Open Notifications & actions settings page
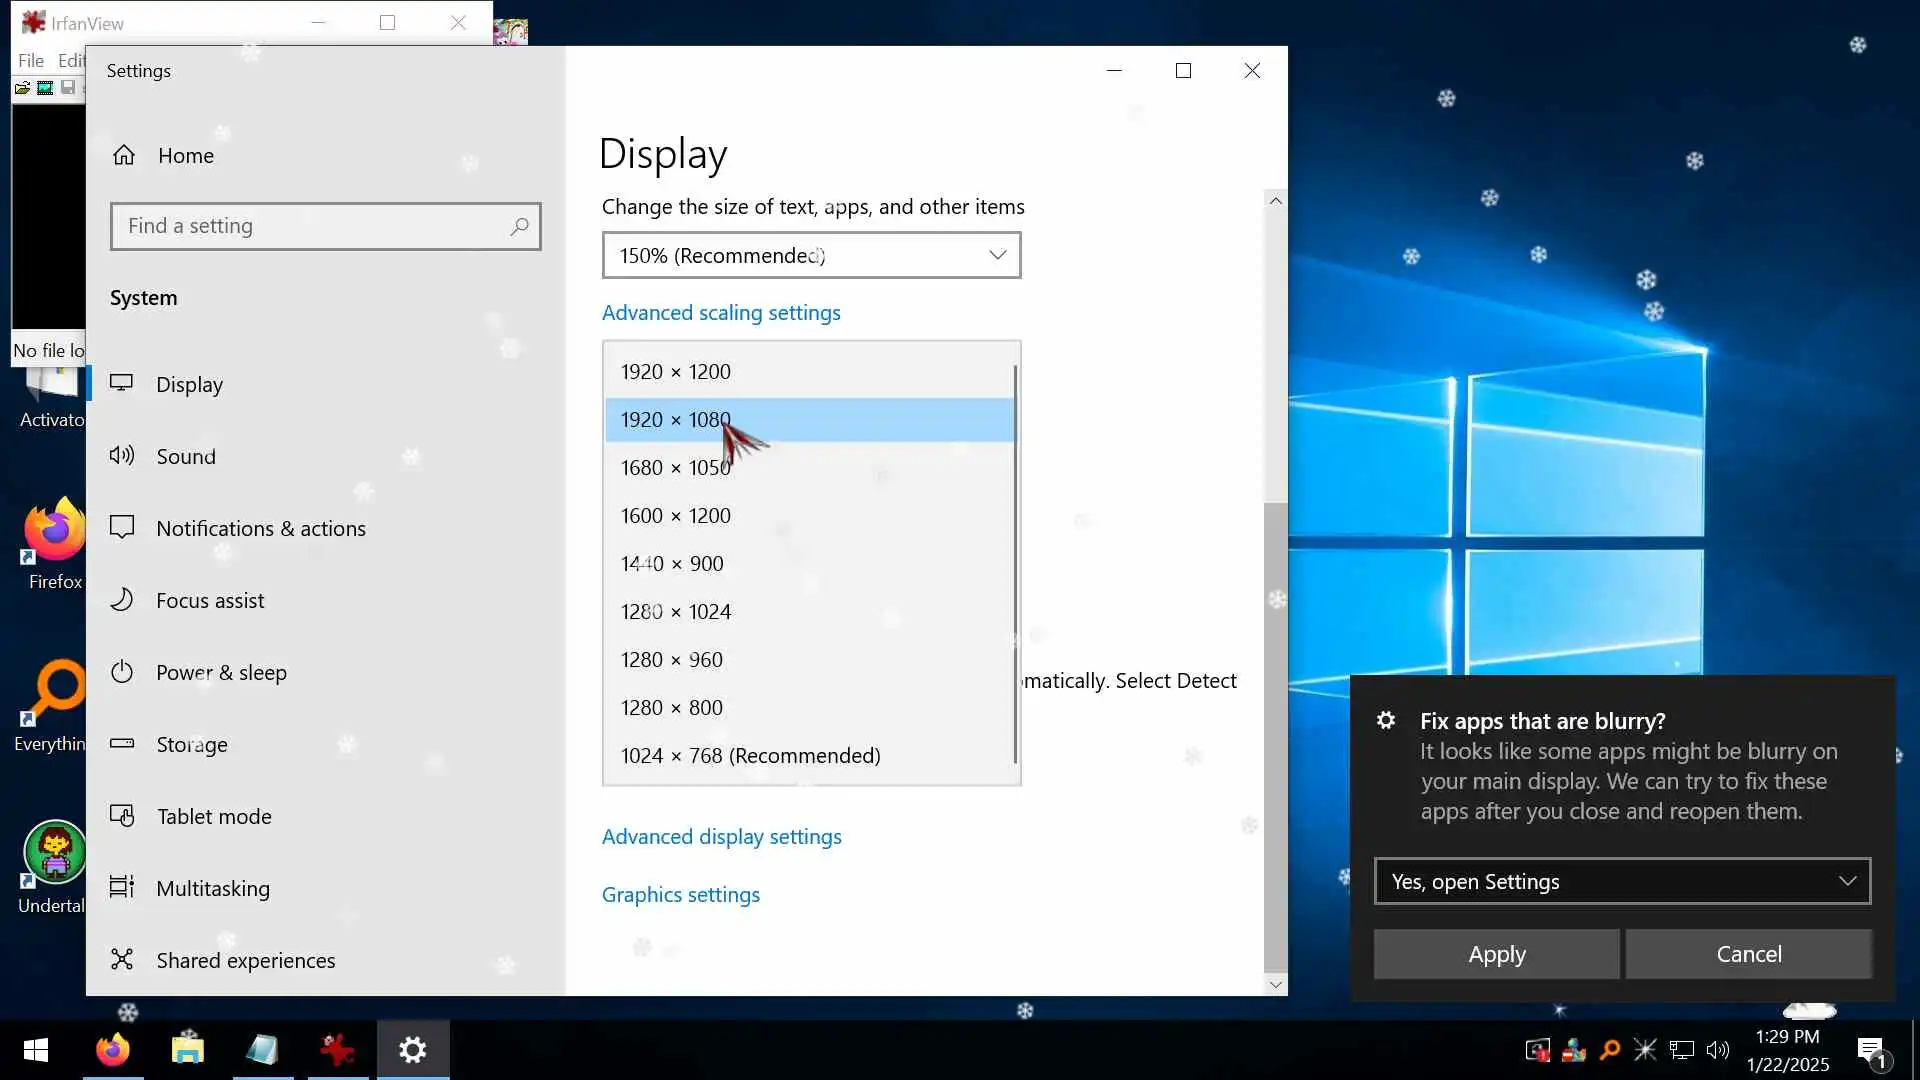 click(261, 528)
